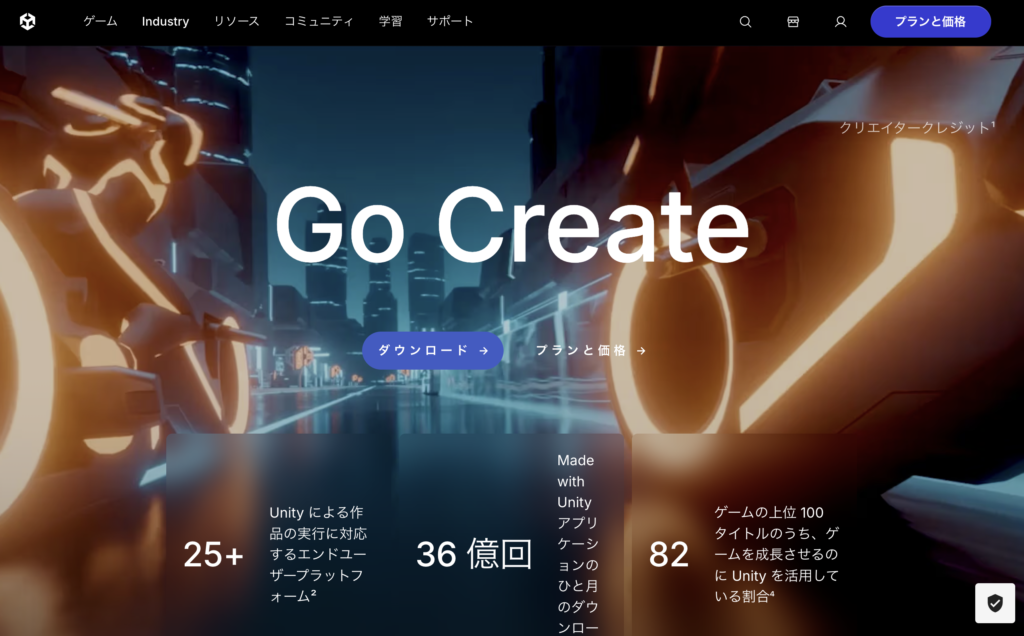
Task: Open the クリエイタークレジット link
Action: tap(916, 127)
